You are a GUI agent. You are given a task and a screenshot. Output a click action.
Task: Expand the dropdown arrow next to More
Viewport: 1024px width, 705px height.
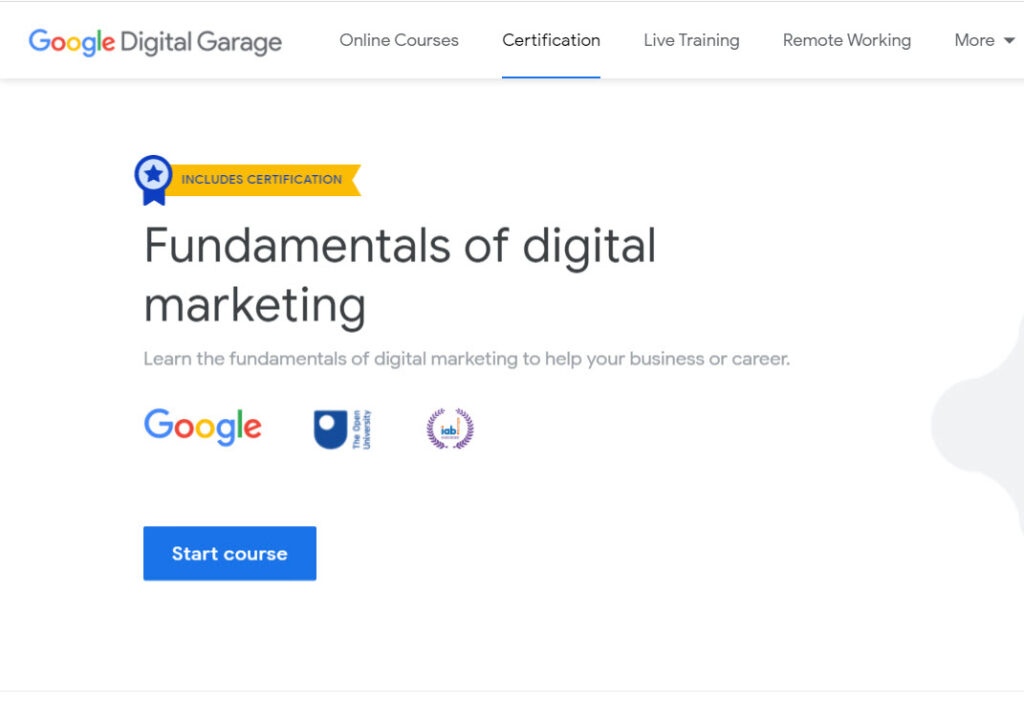[1009, 41]
